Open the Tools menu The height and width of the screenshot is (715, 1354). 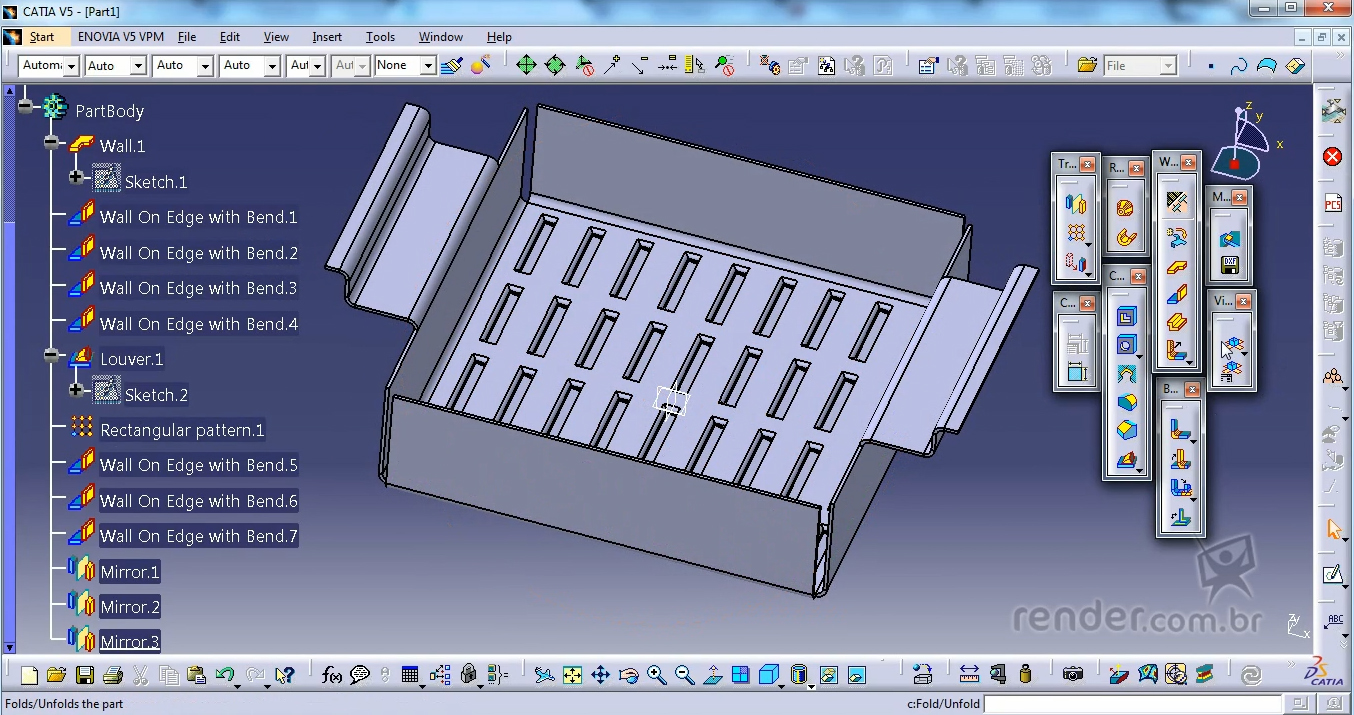(380, 37)
